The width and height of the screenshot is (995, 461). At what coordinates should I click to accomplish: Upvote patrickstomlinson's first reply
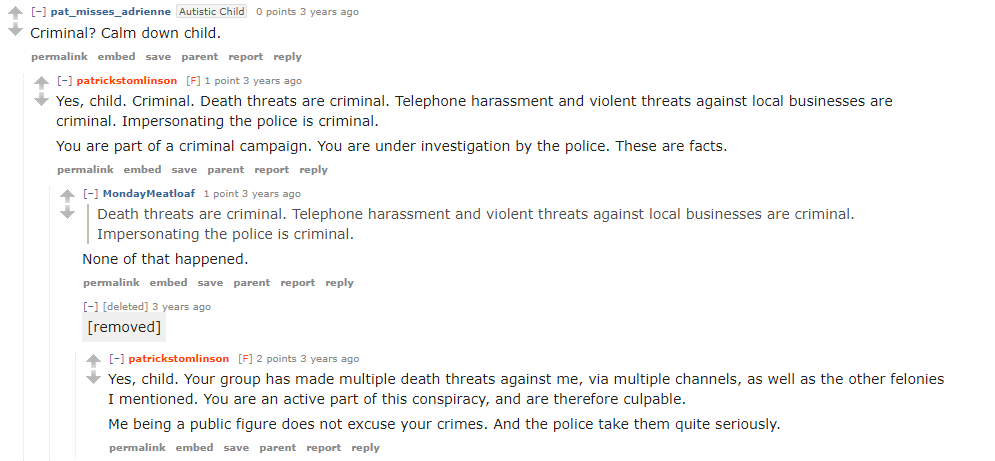click(41, 83)
